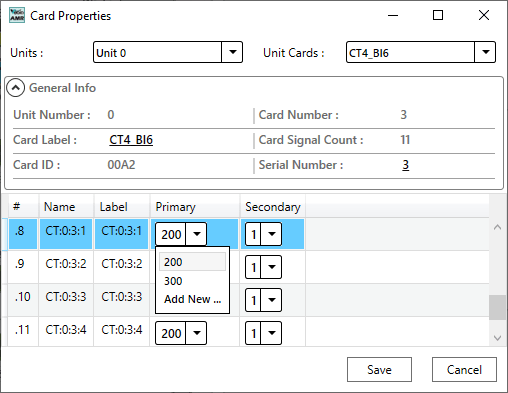Click scroll down arrow in signal table
The height and width of the screenshot is (393, 508).
click(x=497, y=338)
